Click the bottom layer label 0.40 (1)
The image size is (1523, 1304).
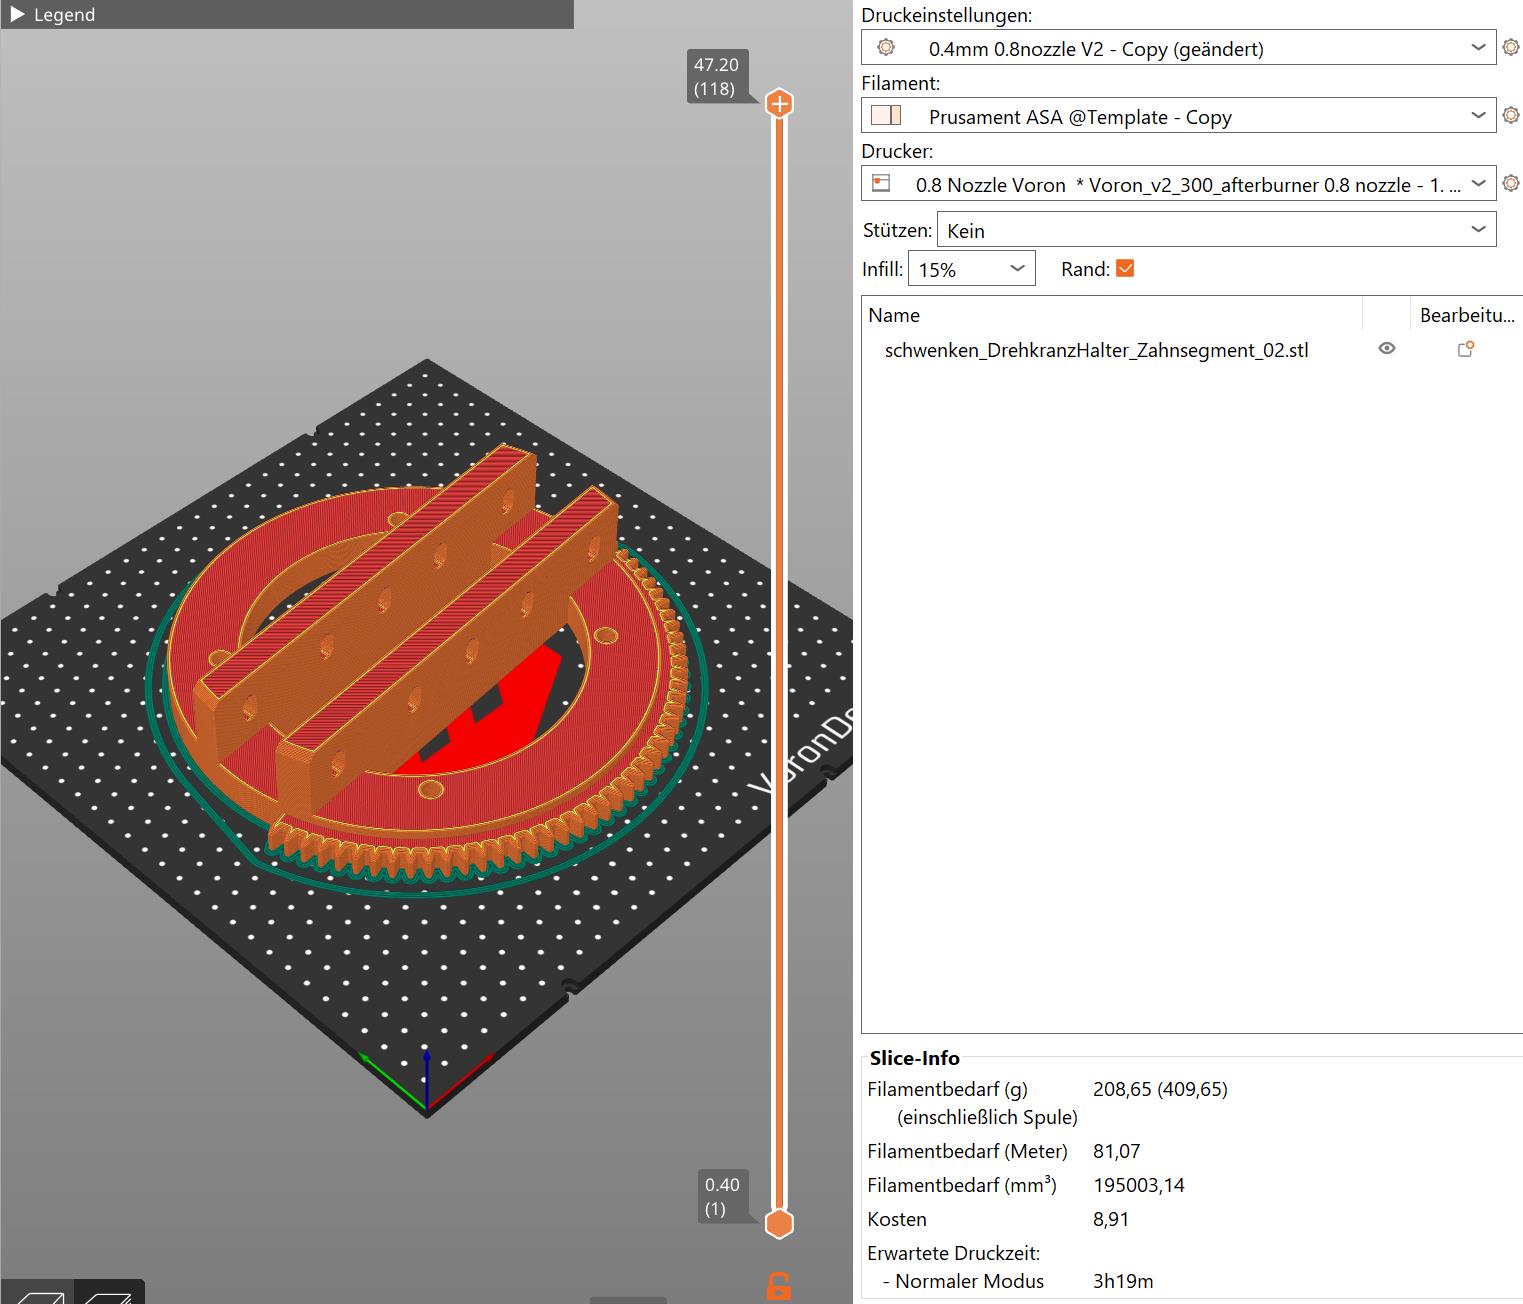click(723, 1197)
